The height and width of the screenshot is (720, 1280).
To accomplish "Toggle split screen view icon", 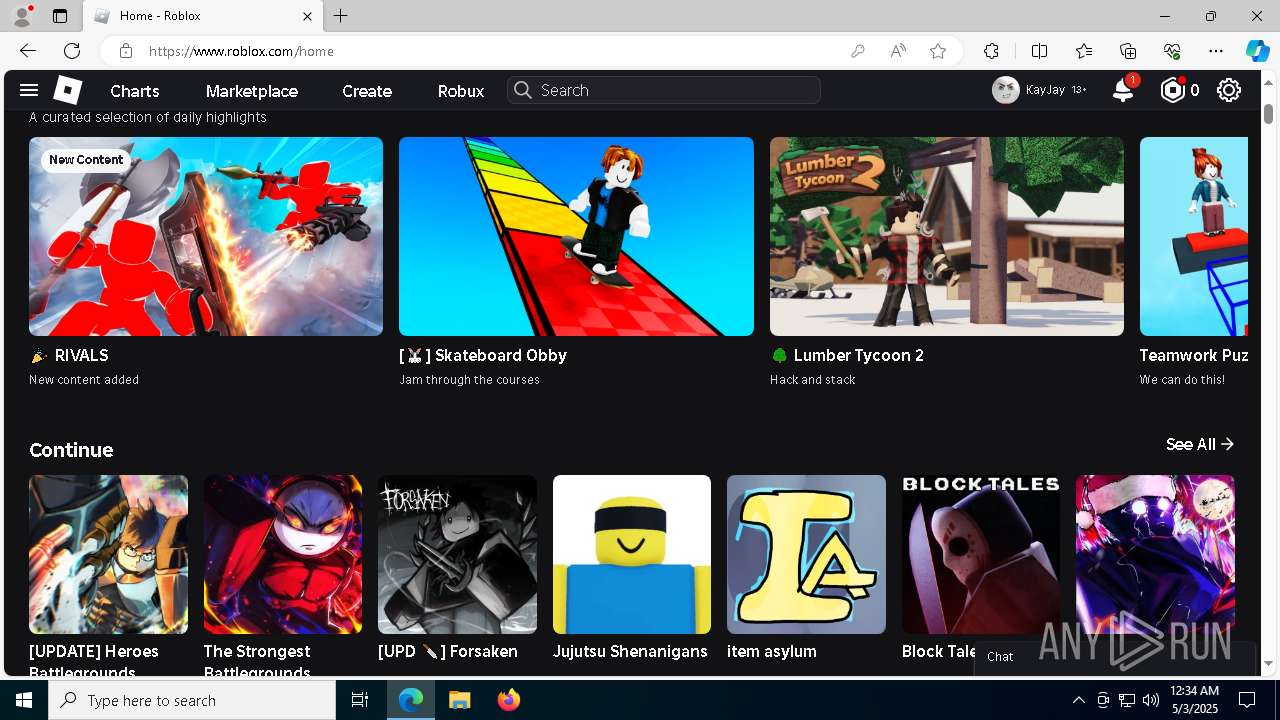I will point(1039,51).
